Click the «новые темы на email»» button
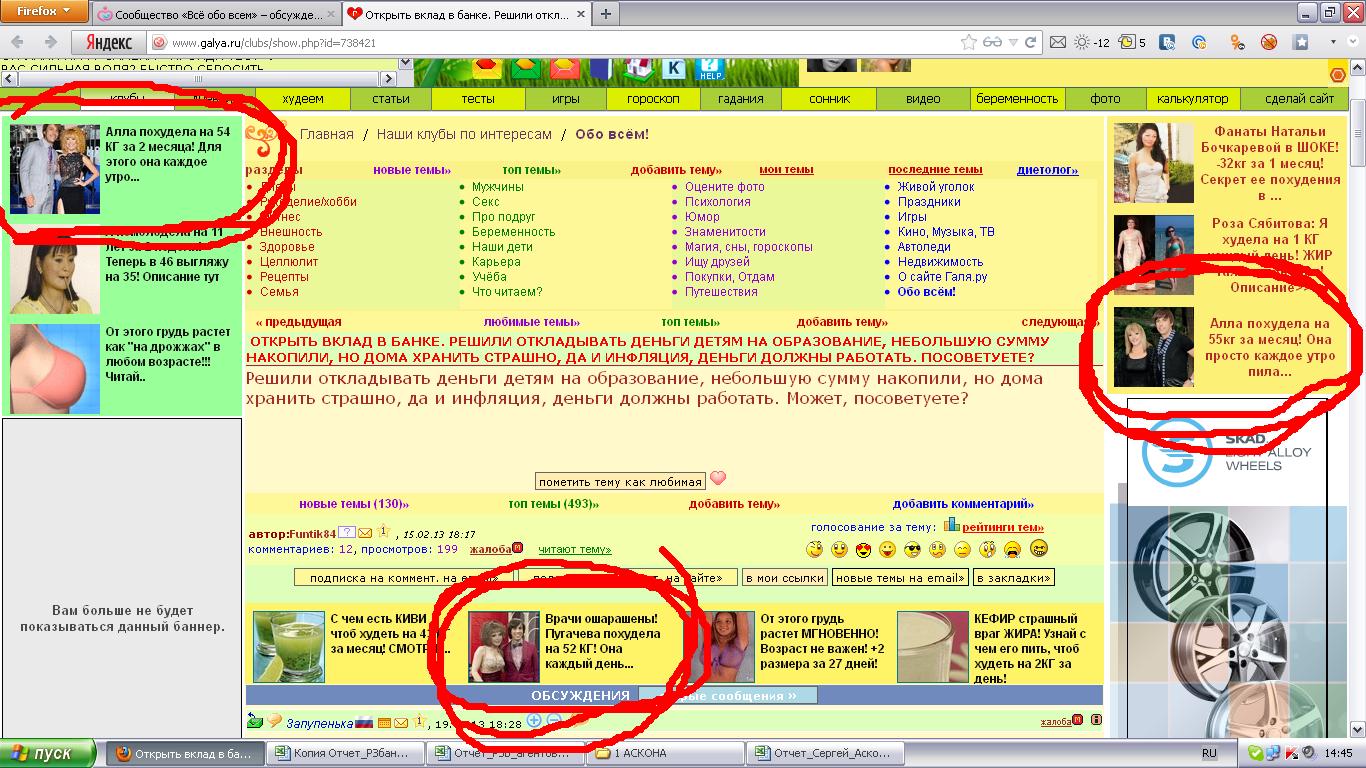 900,578
